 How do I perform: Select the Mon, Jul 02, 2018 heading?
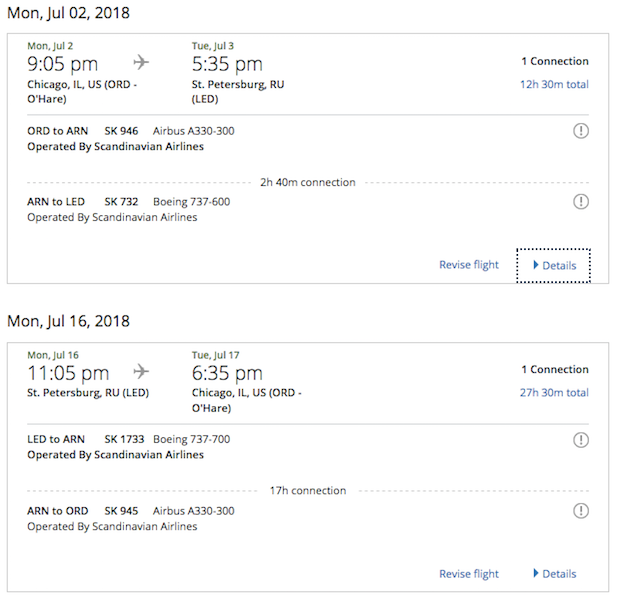68,13
